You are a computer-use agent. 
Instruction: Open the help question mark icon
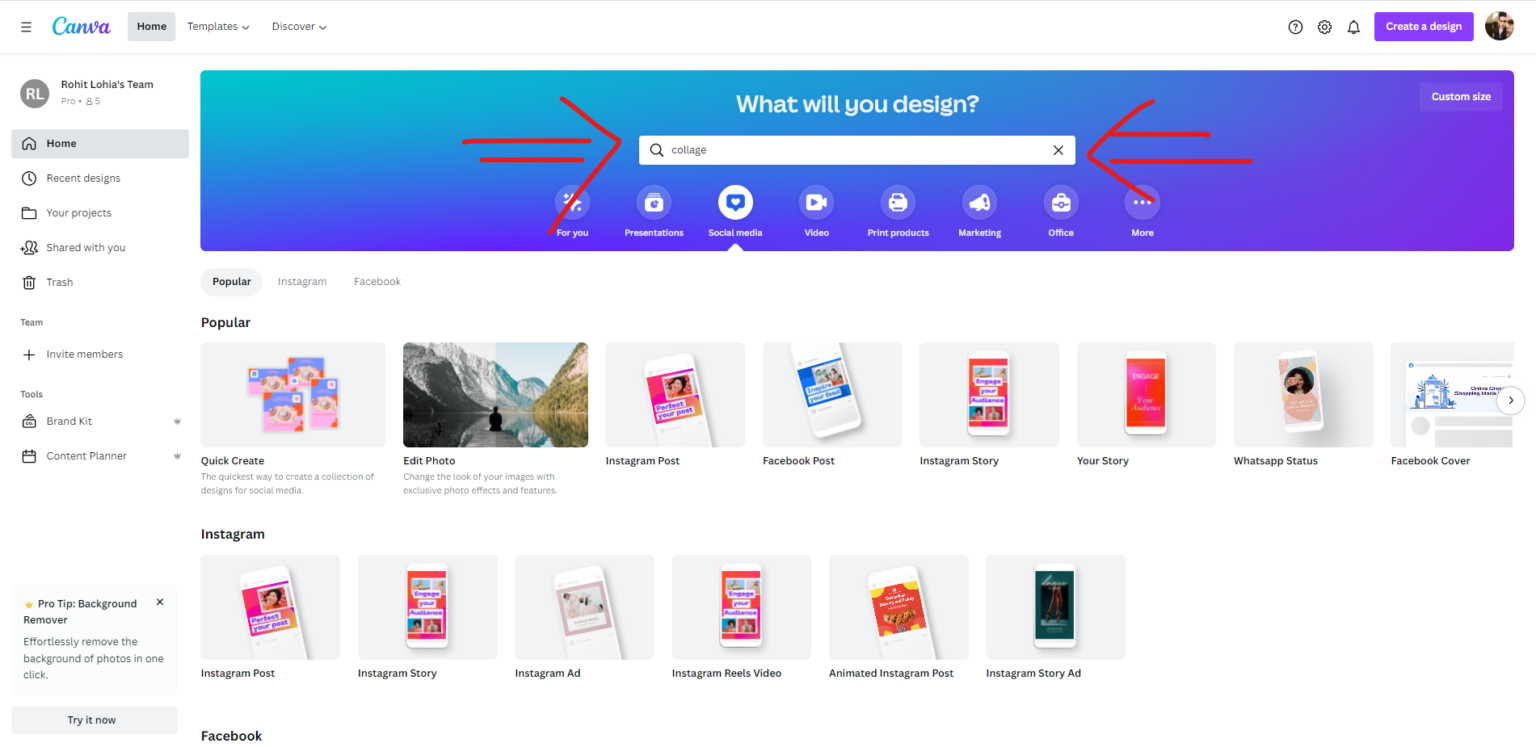click(x=1295, y=26)
